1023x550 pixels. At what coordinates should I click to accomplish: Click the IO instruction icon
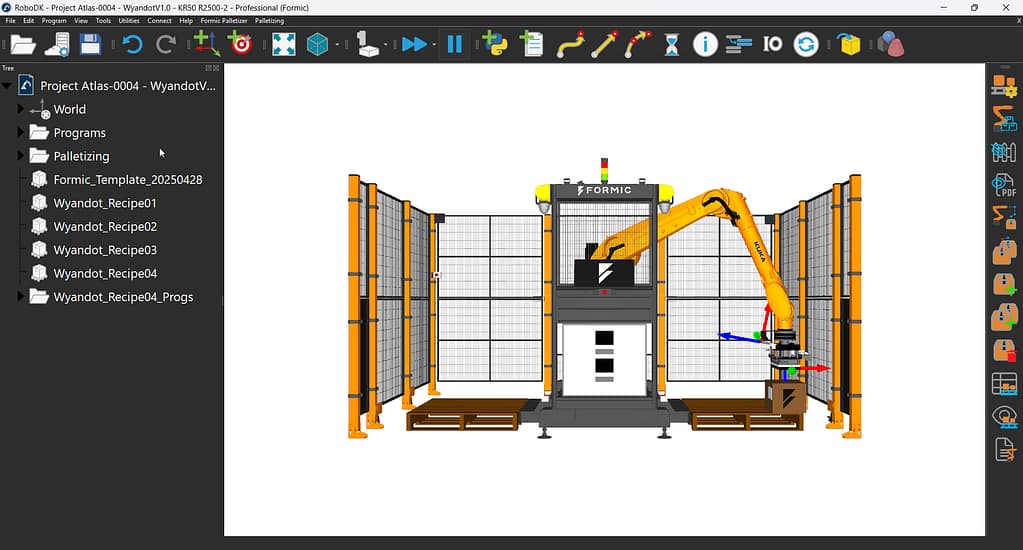(772, 44)
